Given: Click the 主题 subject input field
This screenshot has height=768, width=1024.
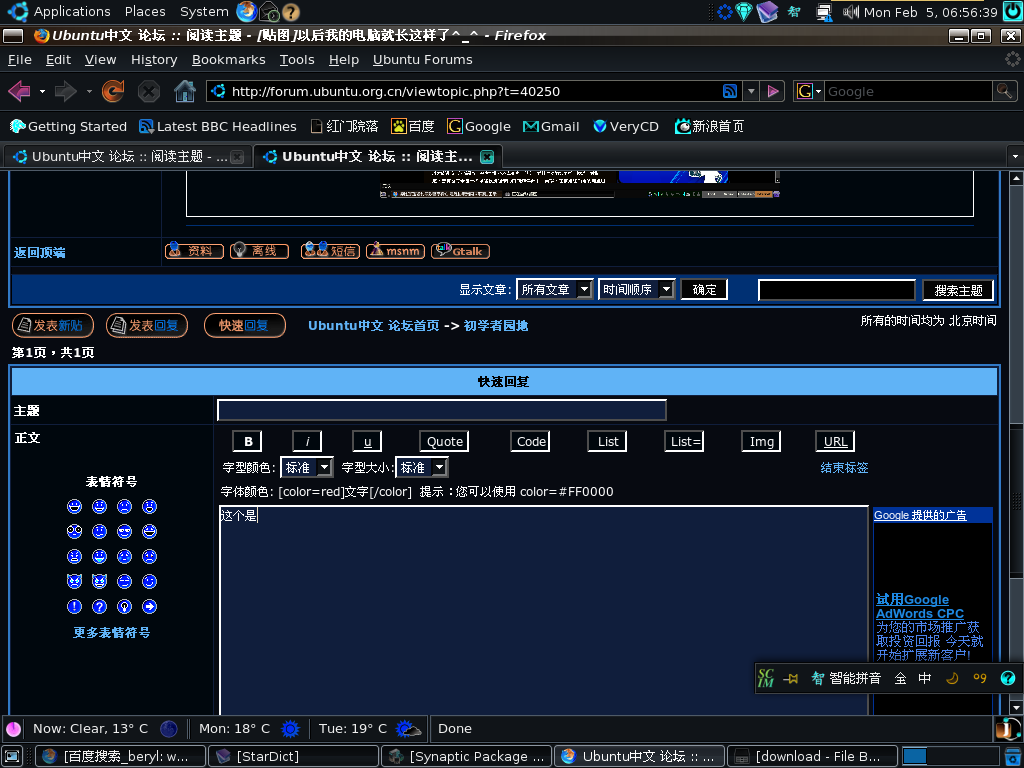Looking at the screenshot, I should tap(441, 410).
